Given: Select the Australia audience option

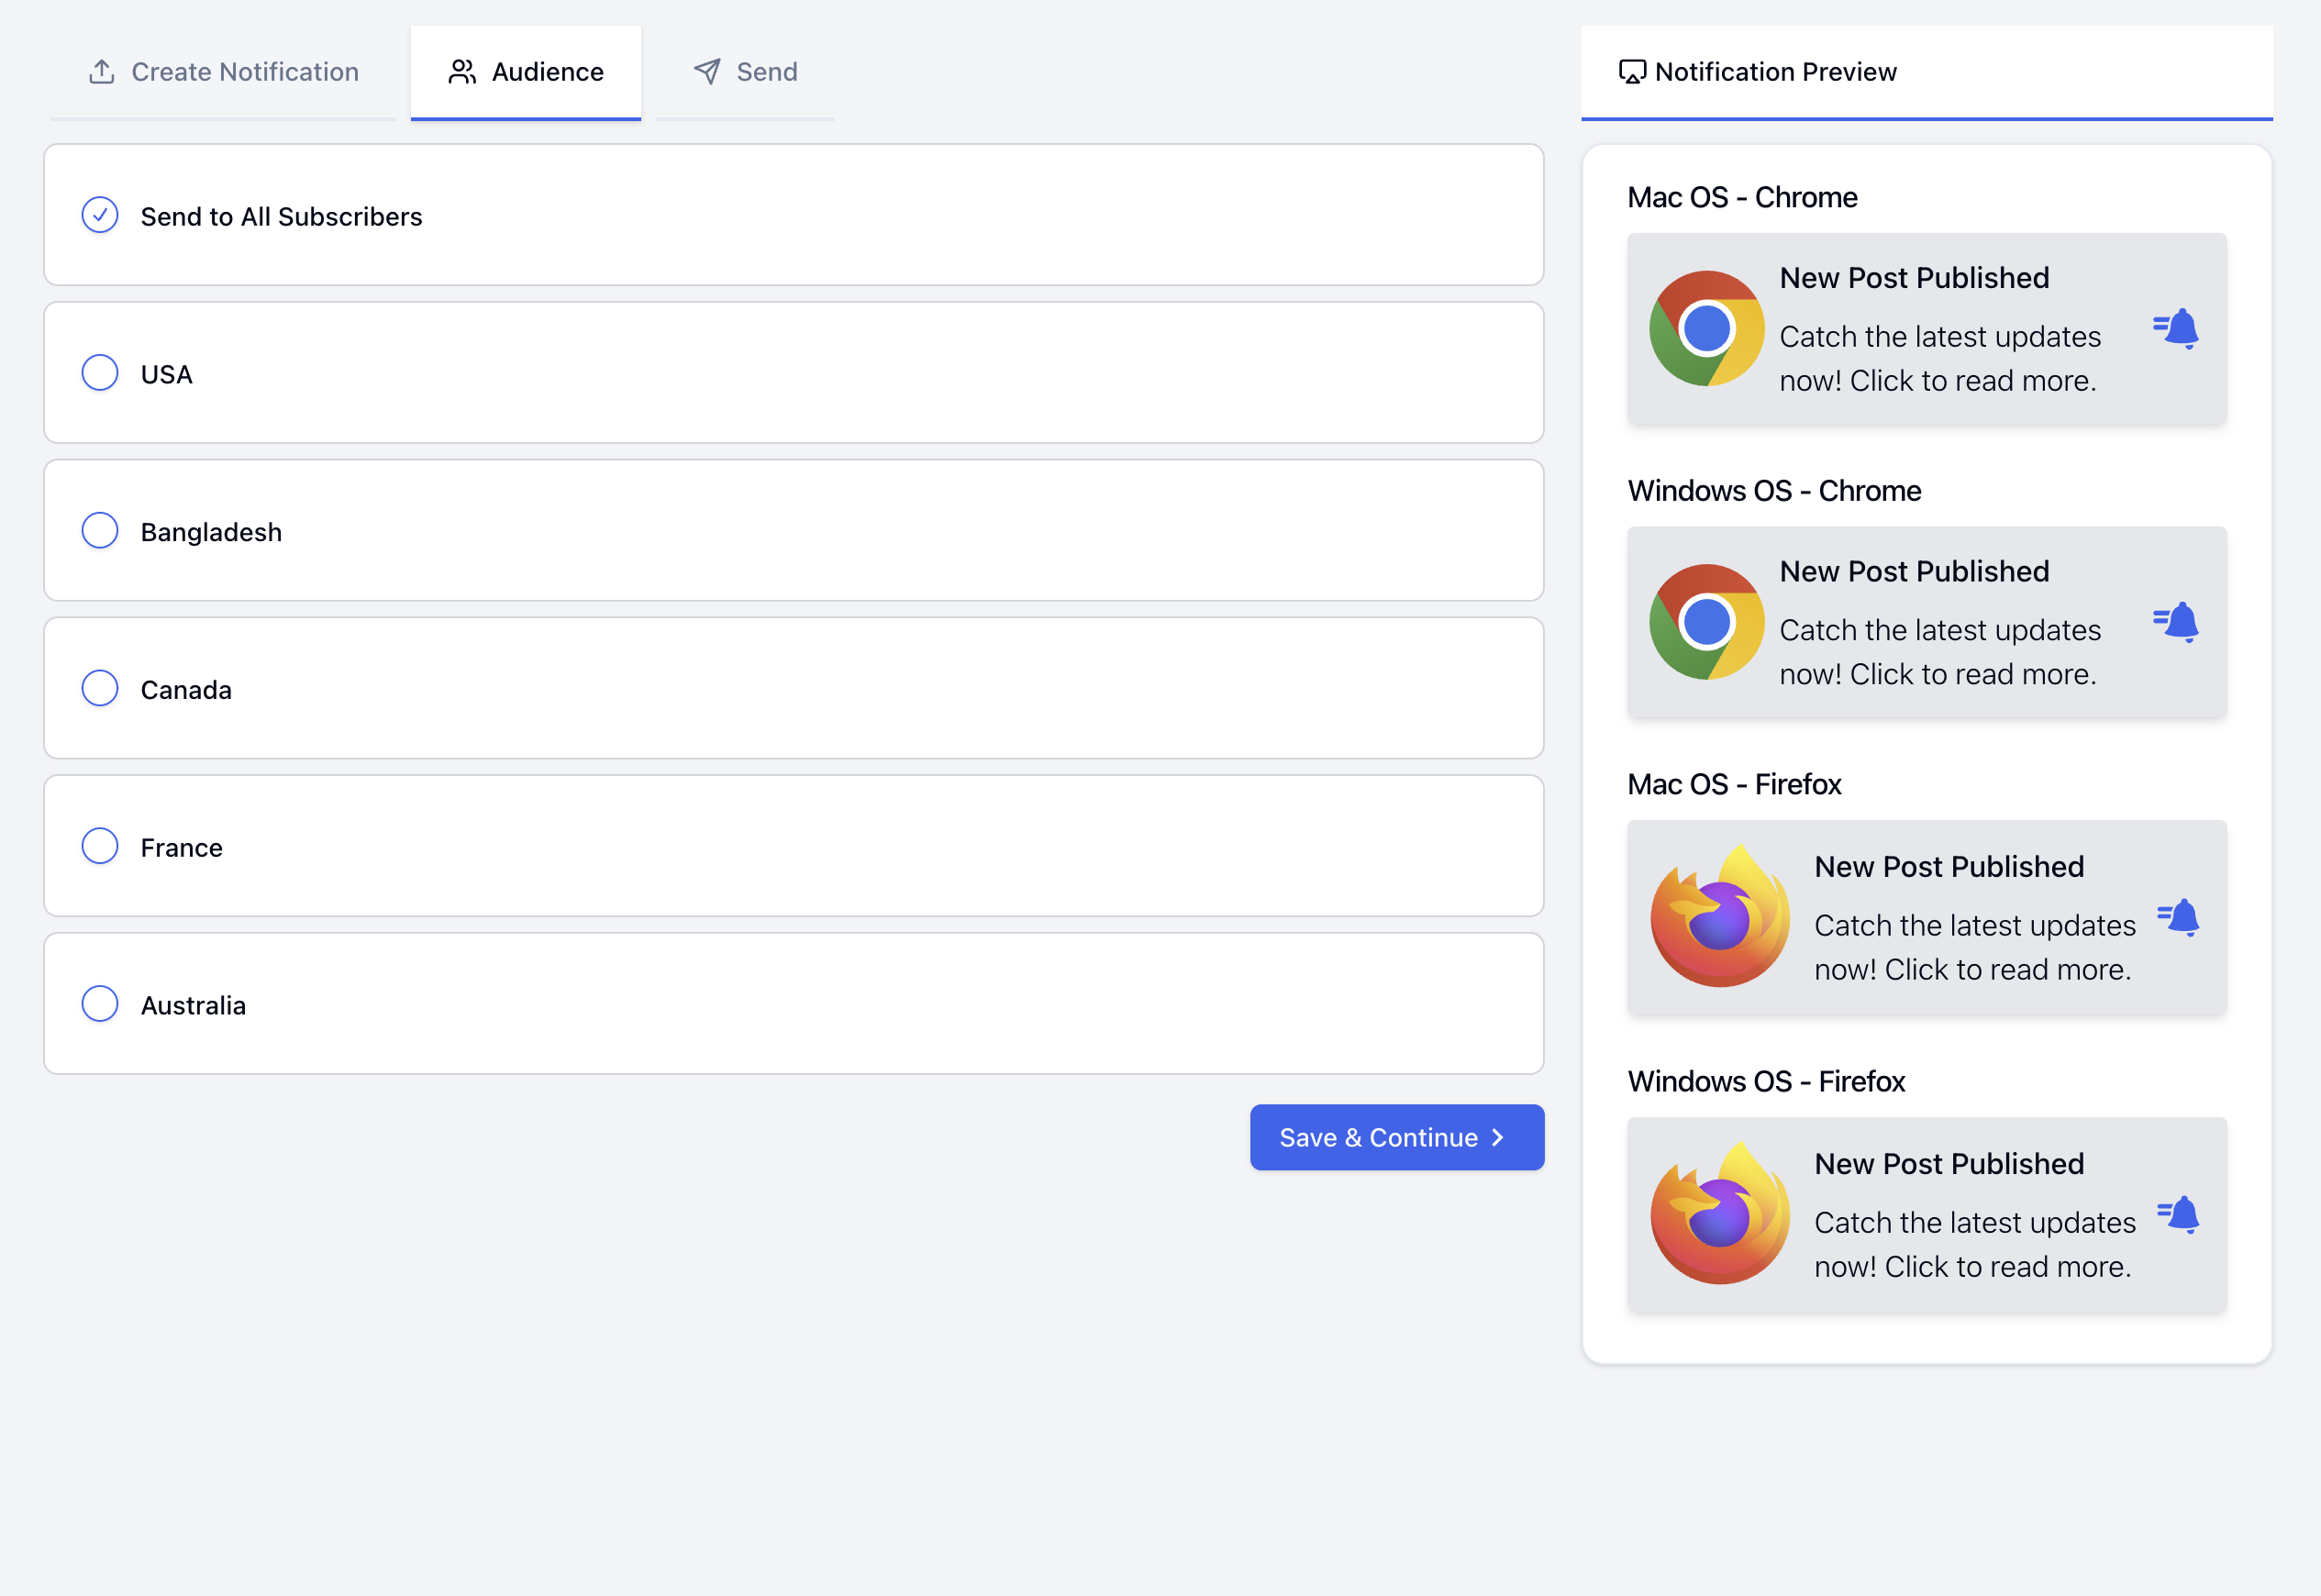Looking at the screenshot, I should (99, 1004).
